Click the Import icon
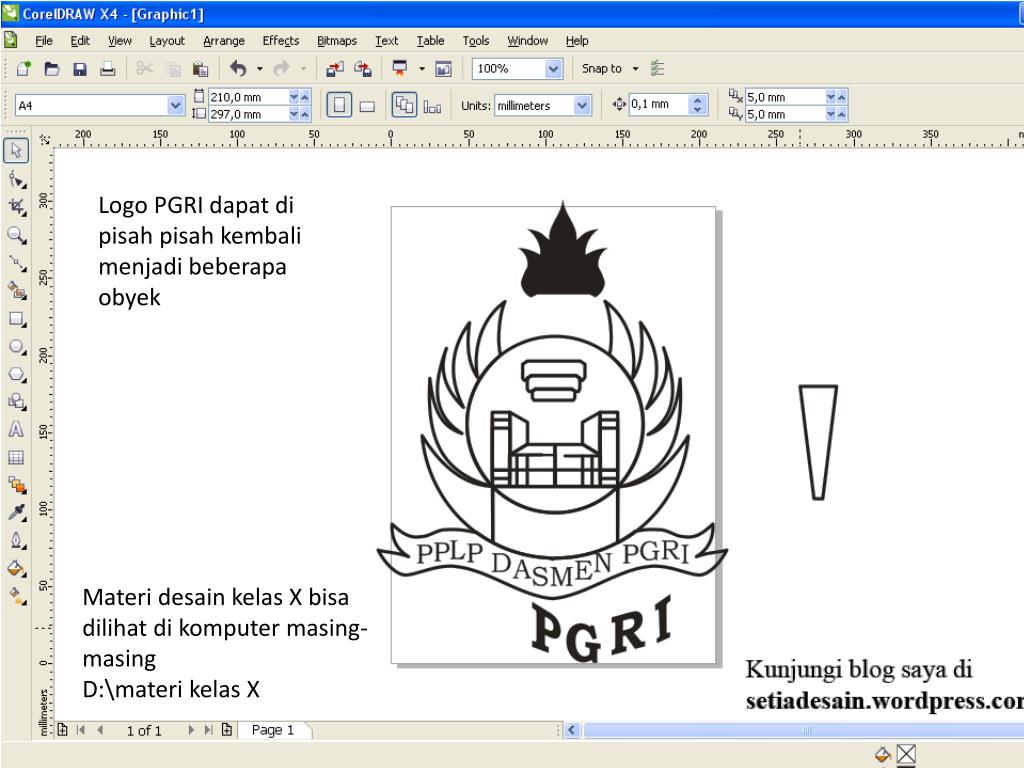 334,69
